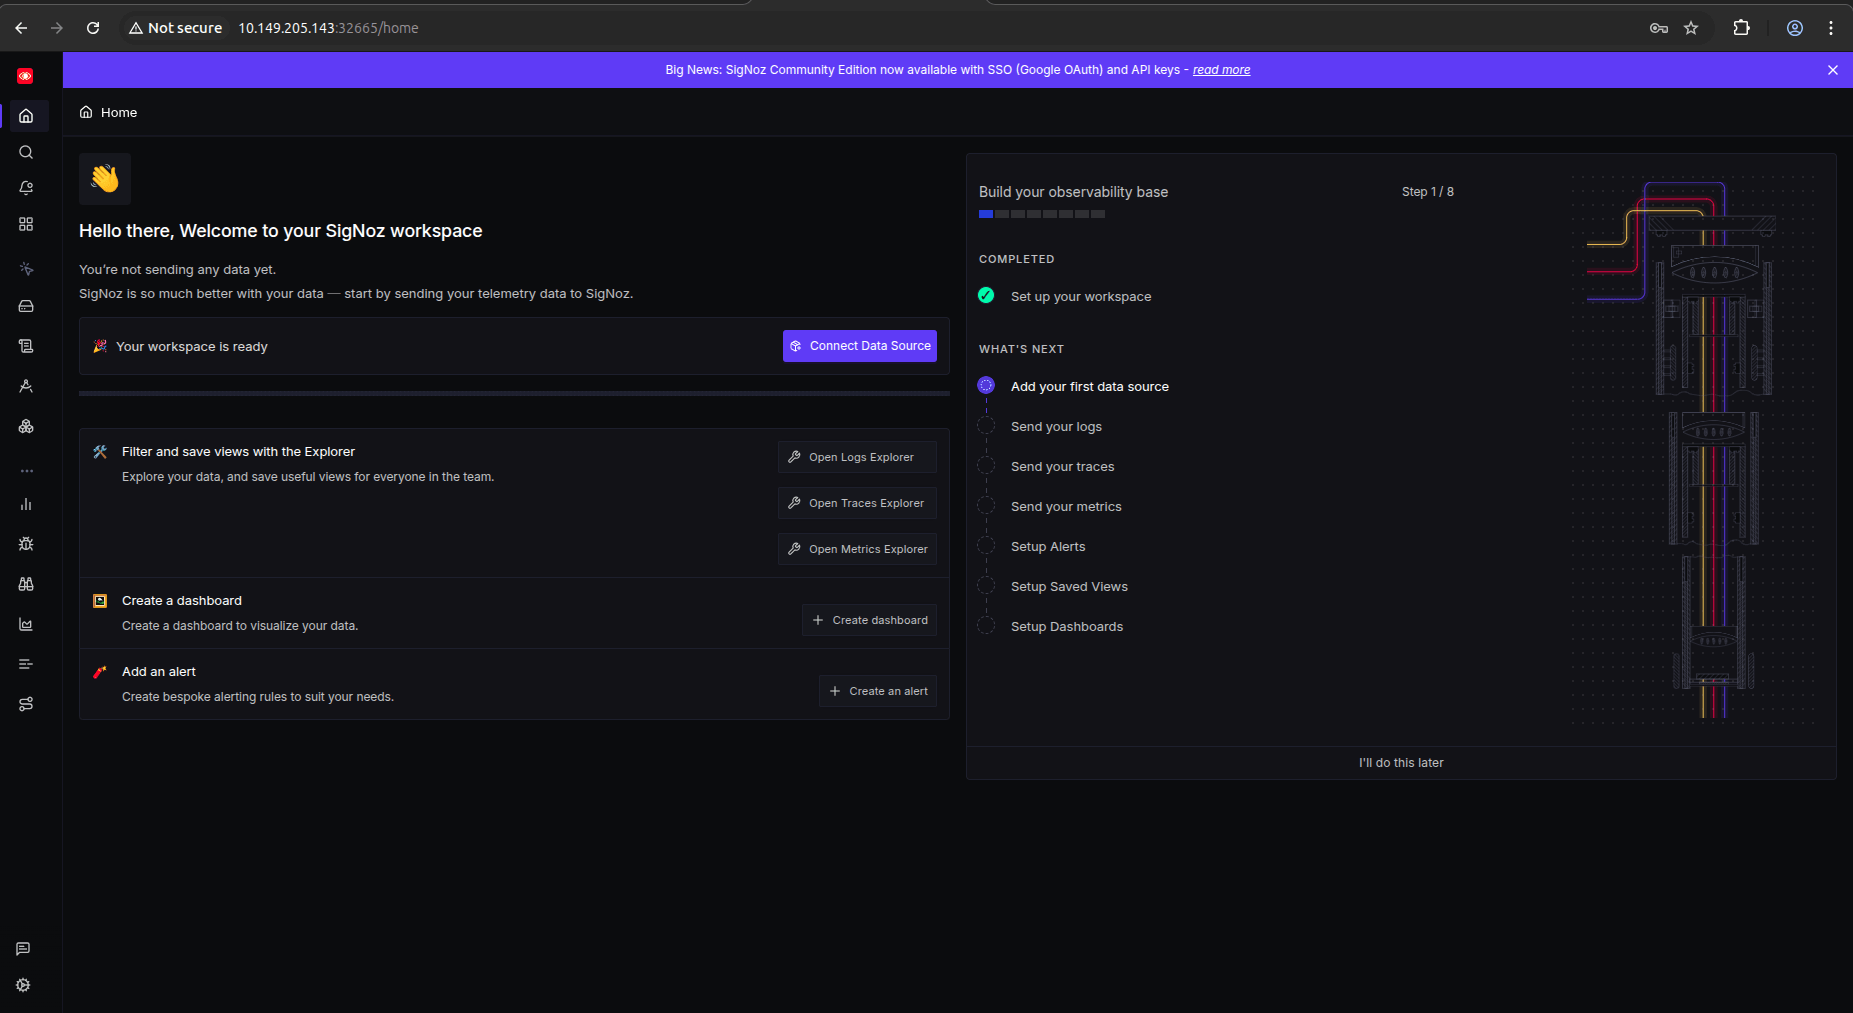
Task: Click the binoculars icon in sidebar
Action: [x=26, y=584]
